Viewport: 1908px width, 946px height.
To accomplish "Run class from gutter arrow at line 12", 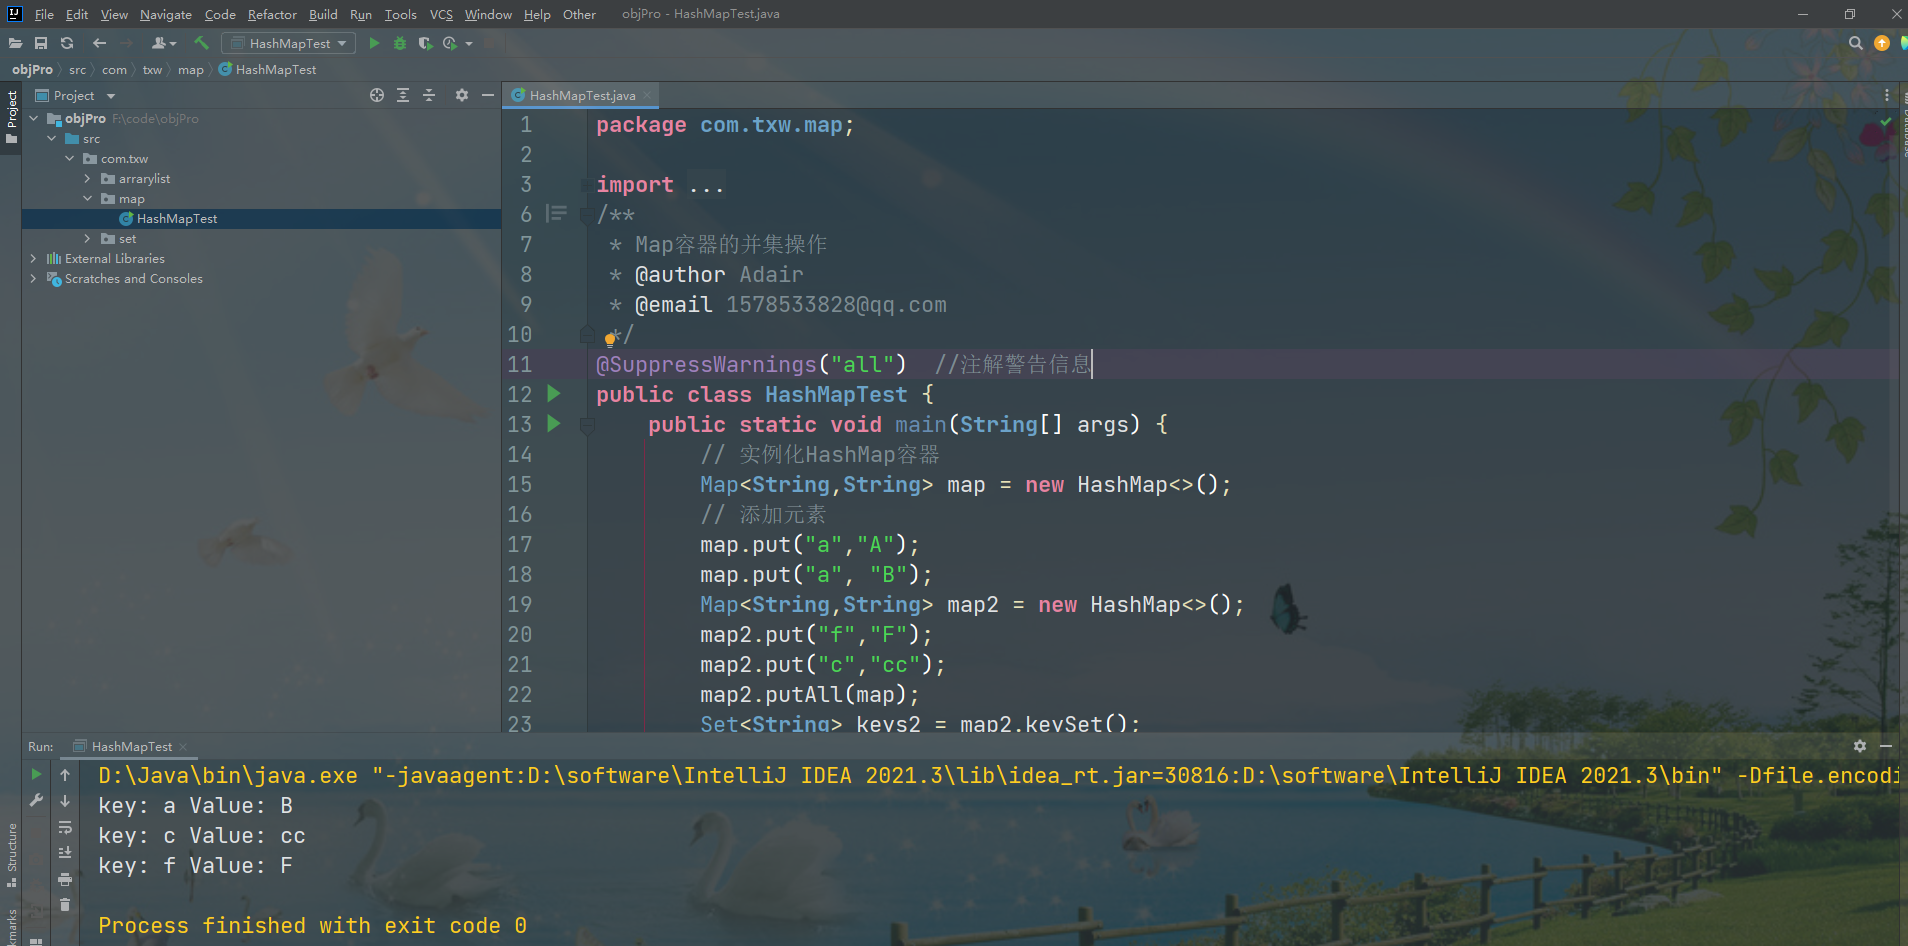I will (554, 394).
